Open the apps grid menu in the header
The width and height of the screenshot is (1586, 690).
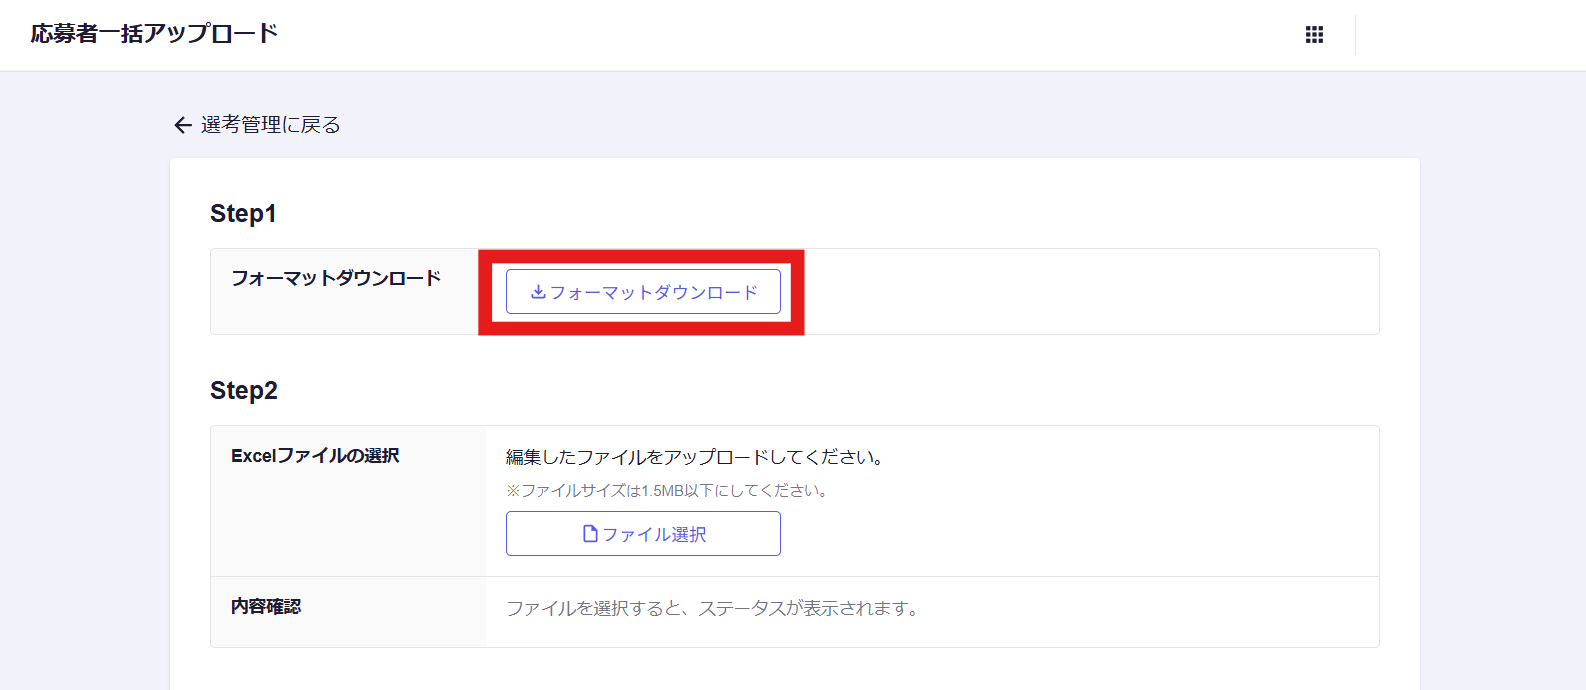pyautogui.click(x=1314, y=34)
